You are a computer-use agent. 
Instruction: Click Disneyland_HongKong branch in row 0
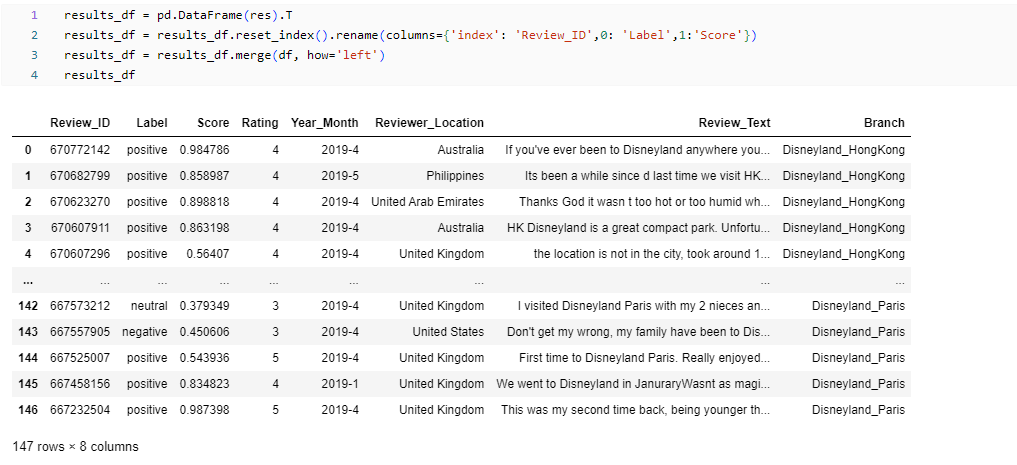point(844,150)
